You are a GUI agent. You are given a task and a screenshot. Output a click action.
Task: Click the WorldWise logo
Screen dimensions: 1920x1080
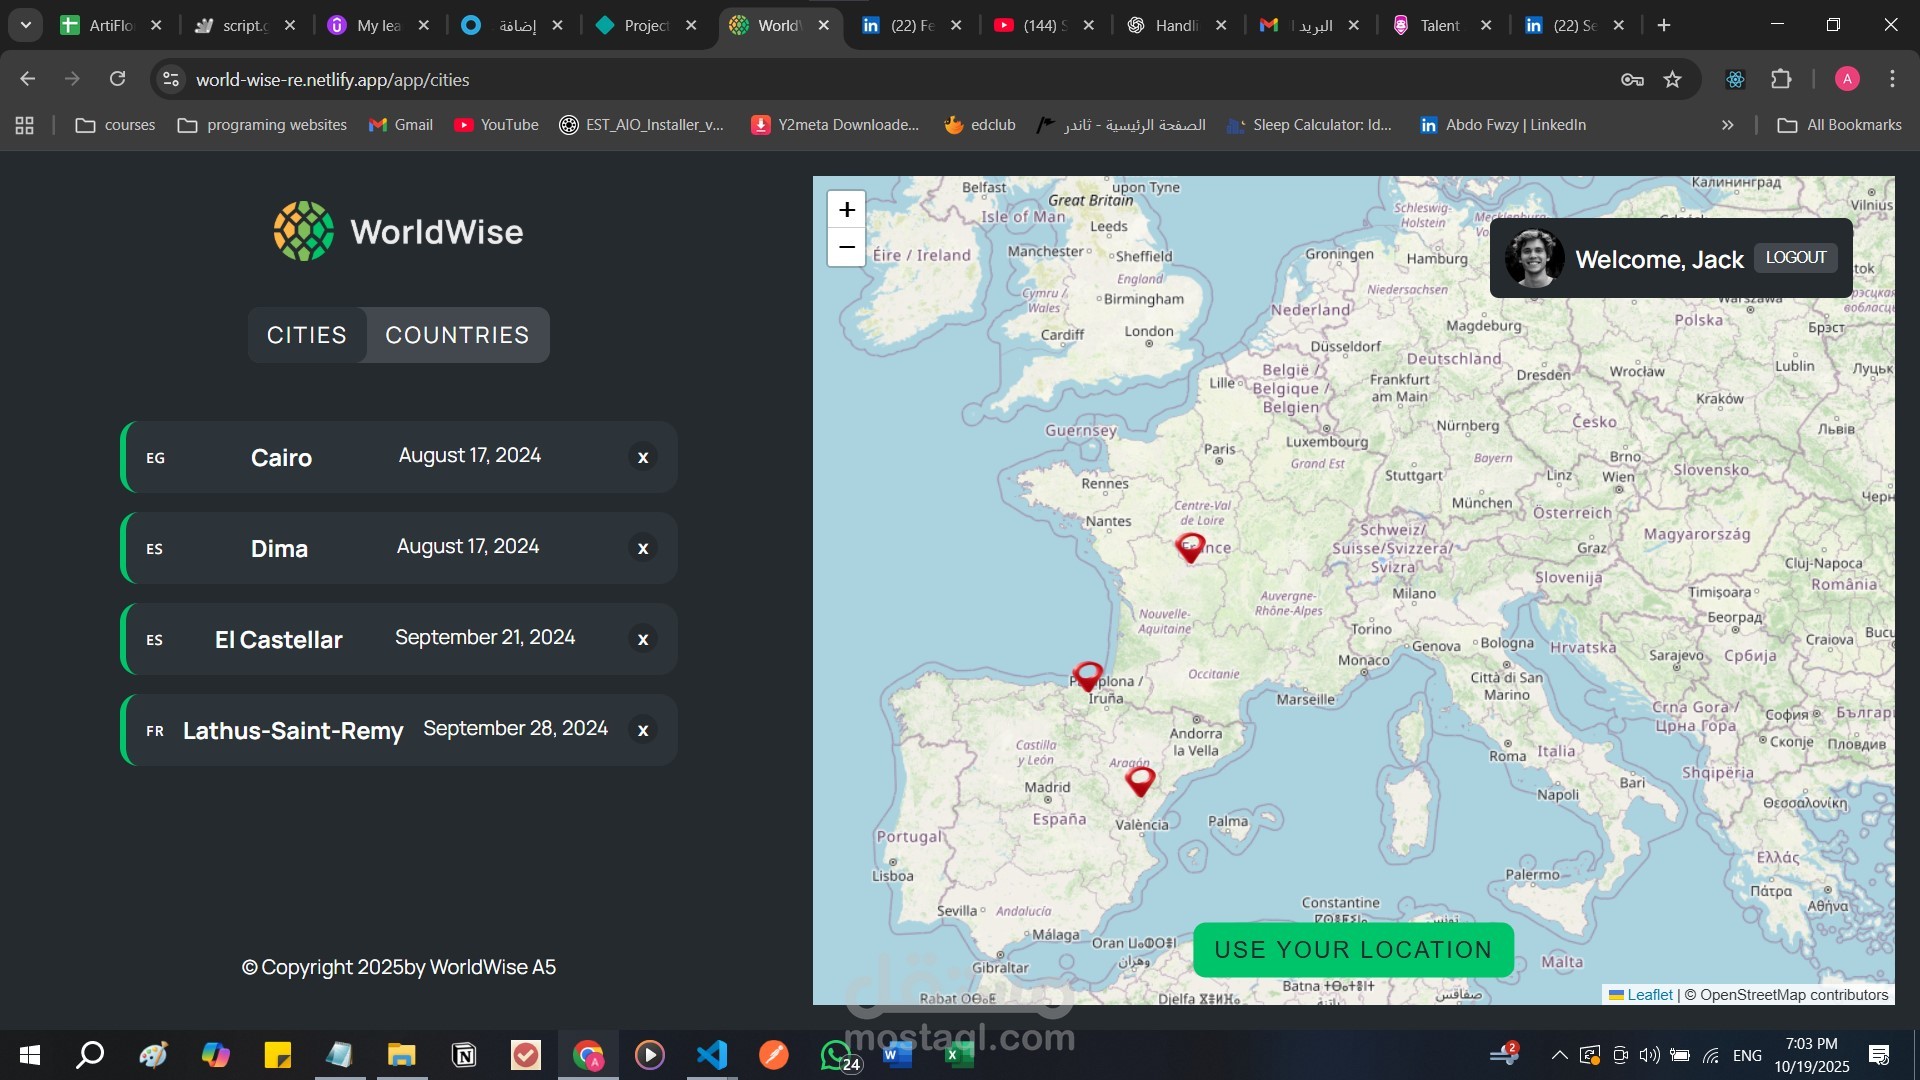(398, 232)
